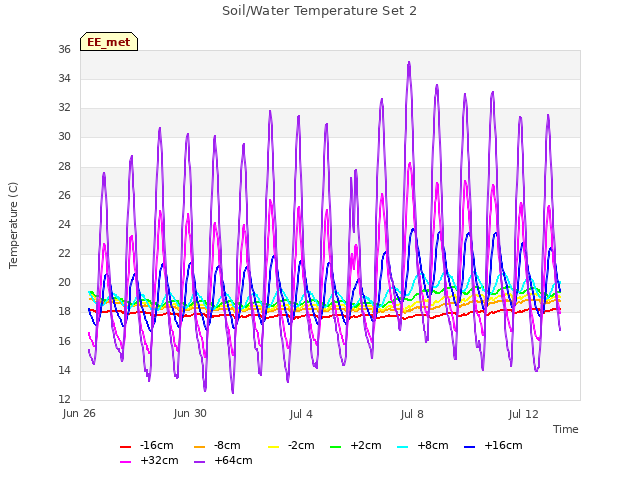The width and height of the screenshot is (640, 480).
Task: Click the highest +64cm peak near Jul 8
Action: click(409, 62)
